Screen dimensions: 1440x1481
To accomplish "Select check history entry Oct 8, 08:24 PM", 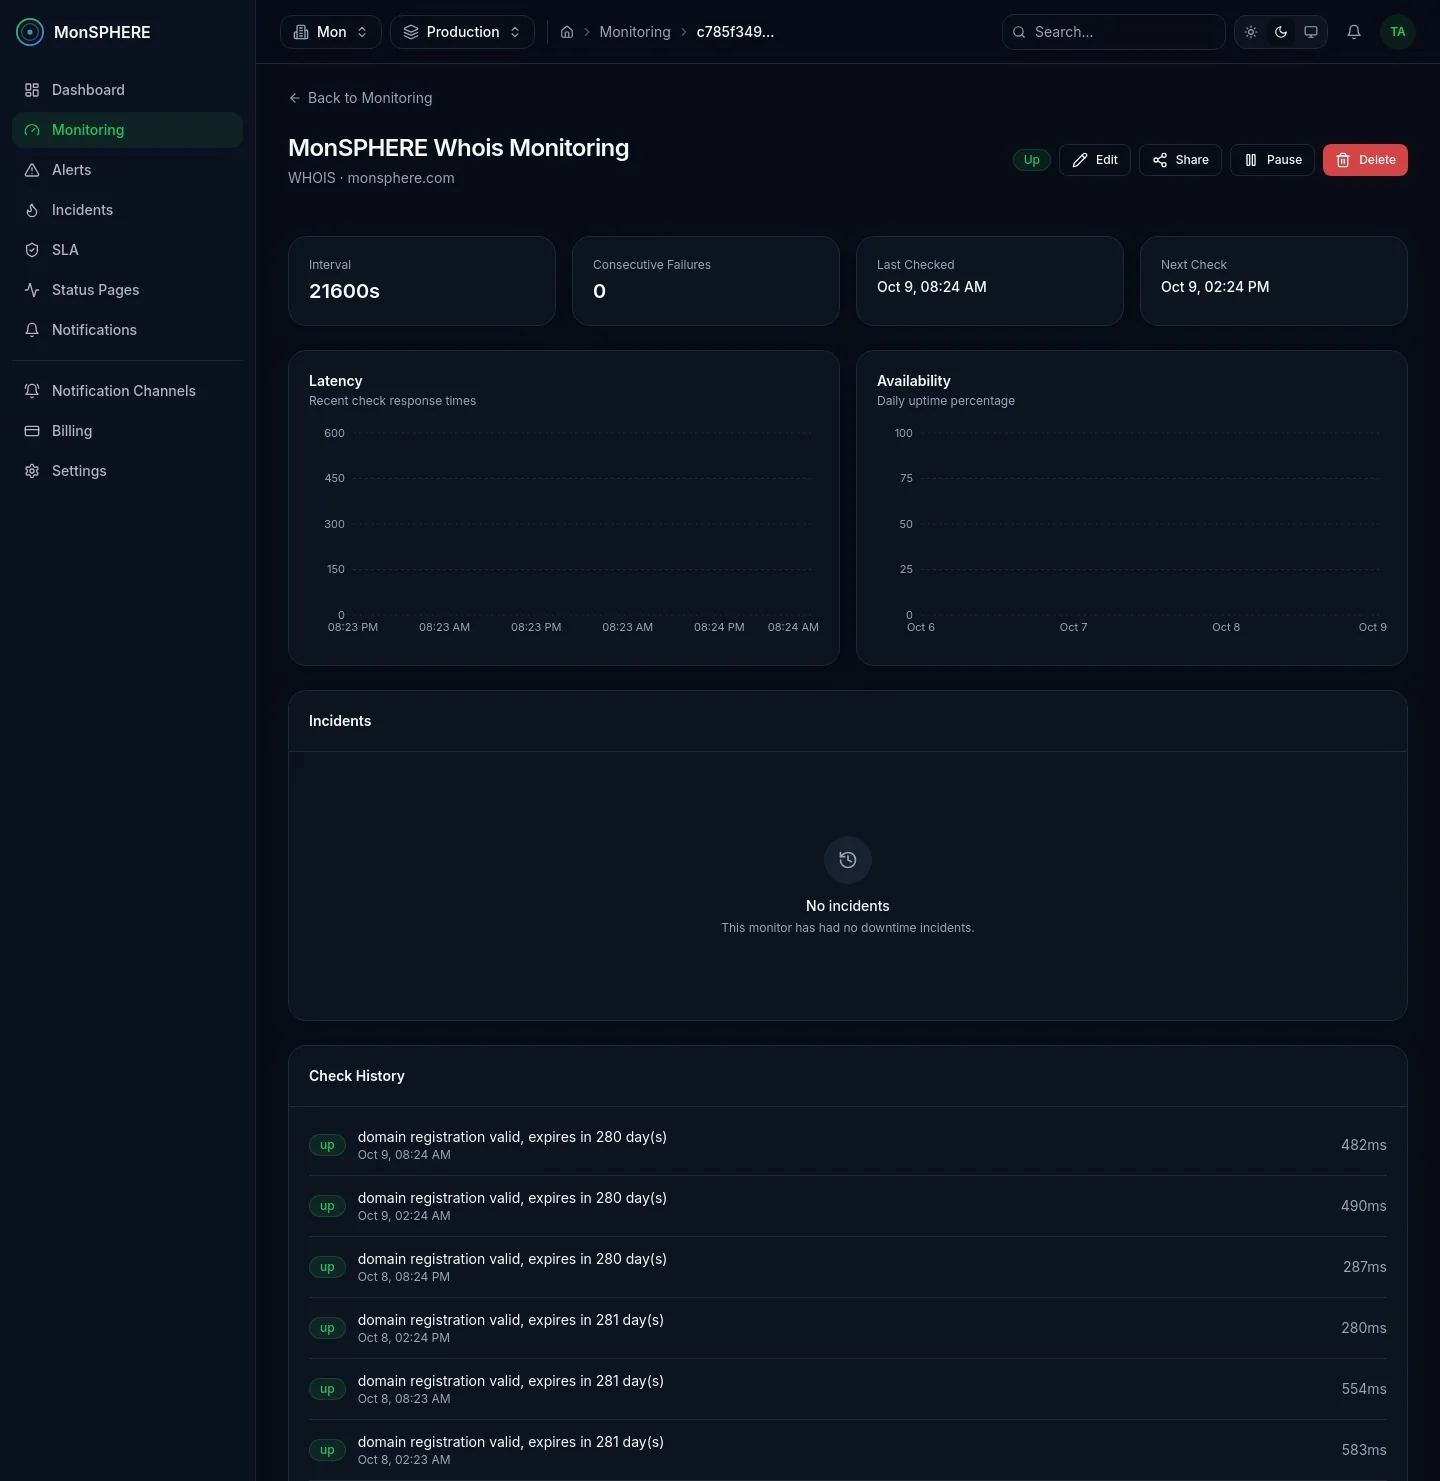I will [848, 1267].
